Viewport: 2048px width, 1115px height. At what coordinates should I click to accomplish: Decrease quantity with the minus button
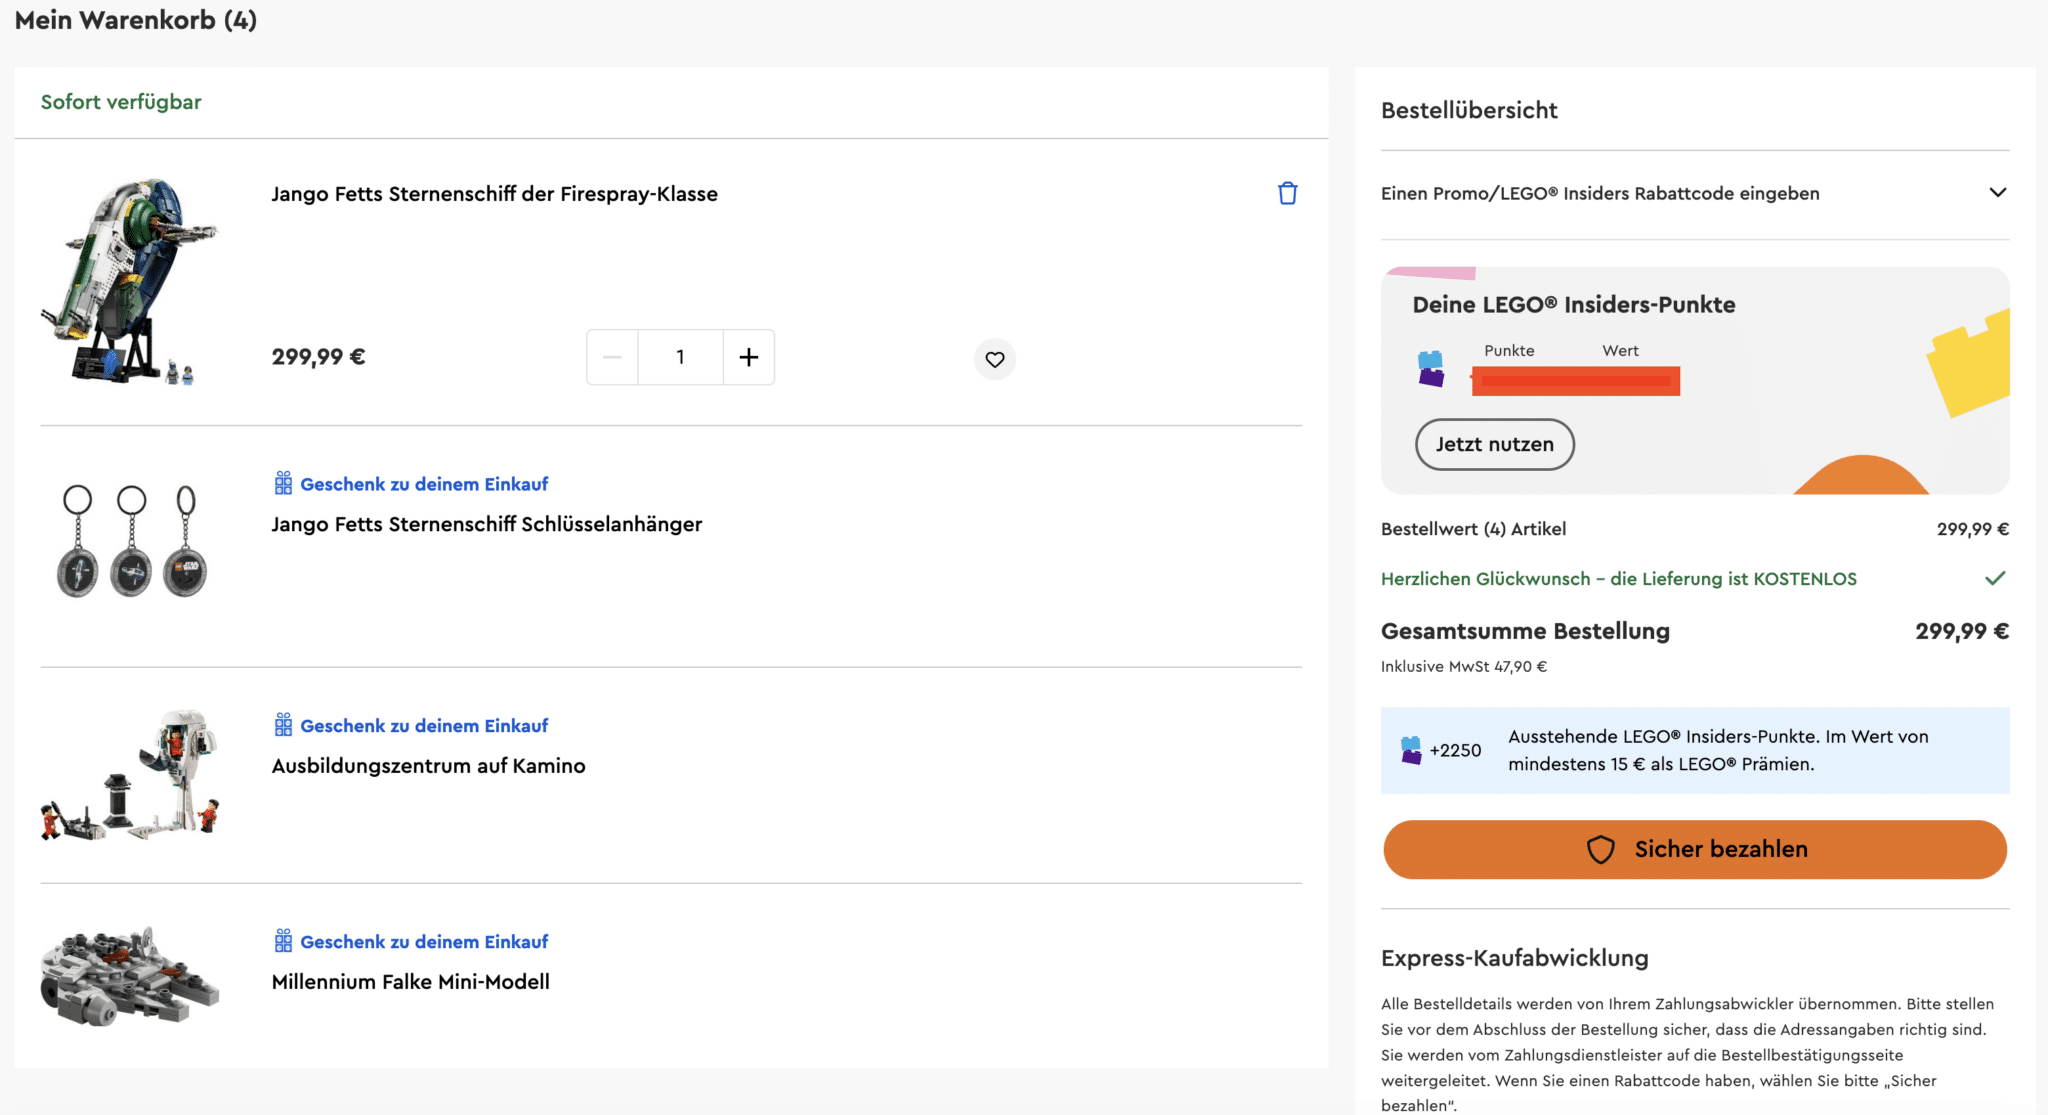(613, 357)
